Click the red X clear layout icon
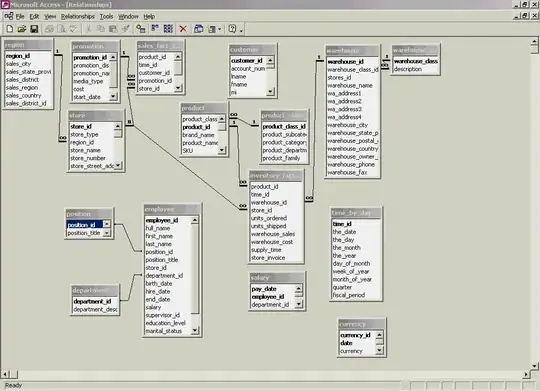This screenshot has width=540, height=391. pos(183,29)
